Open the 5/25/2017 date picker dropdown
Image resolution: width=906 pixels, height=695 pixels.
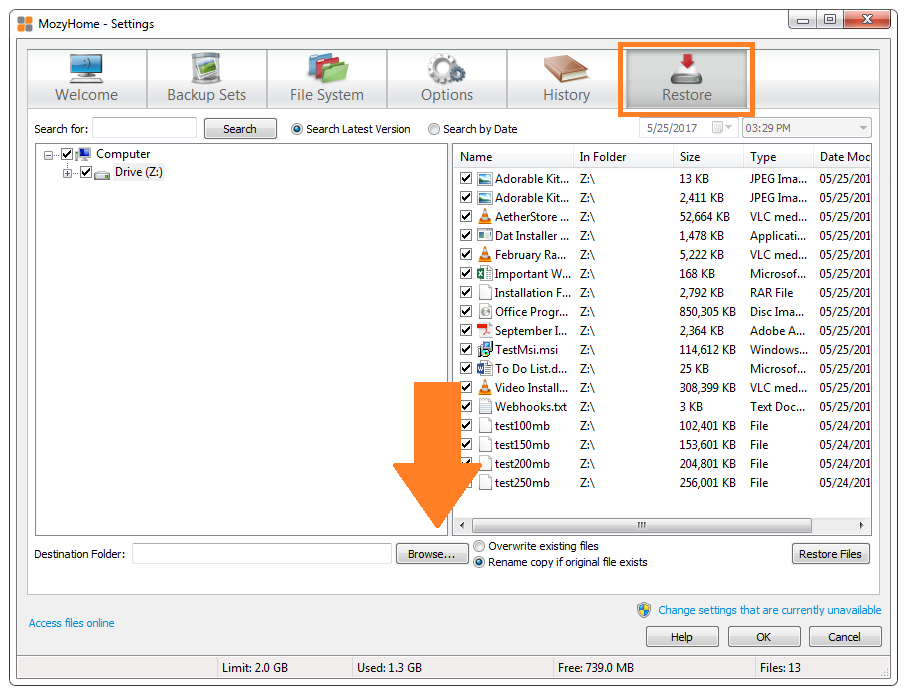click(x=723, y=128)
